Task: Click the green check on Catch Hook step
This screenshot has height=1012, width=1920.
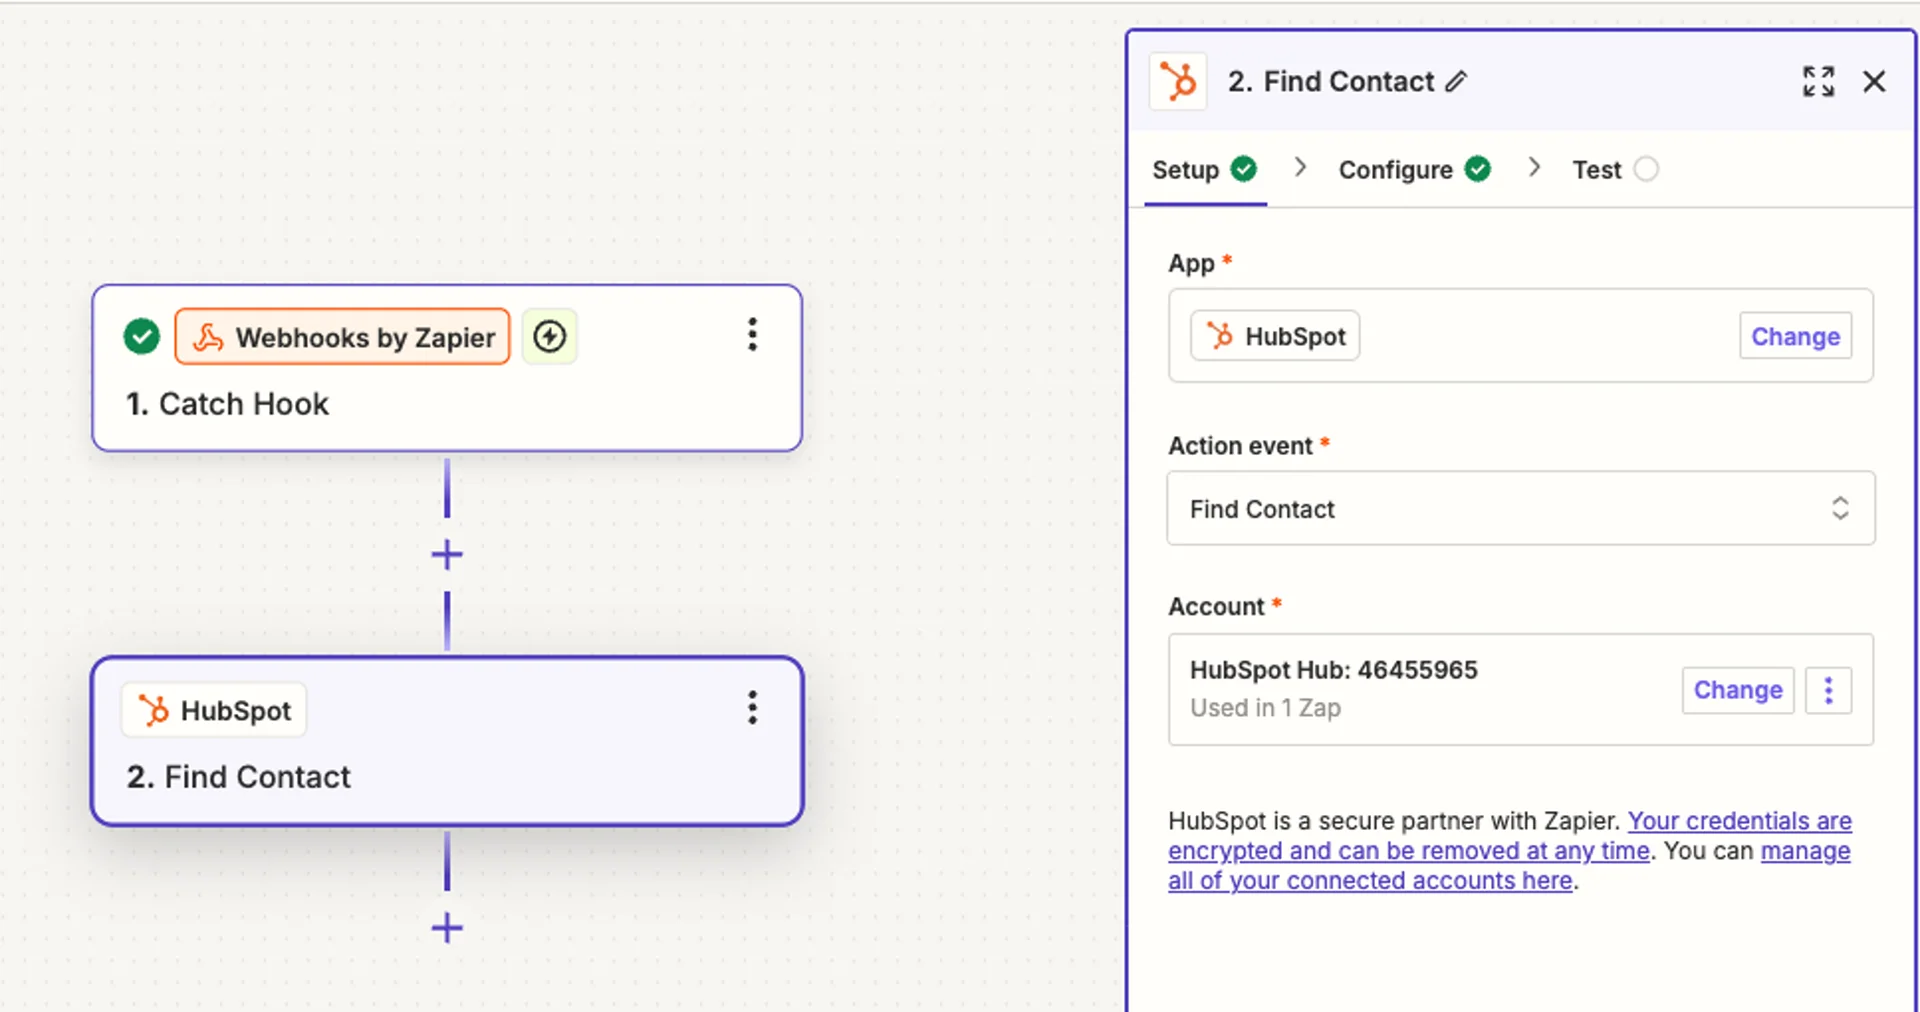Action: click(142, 337)
